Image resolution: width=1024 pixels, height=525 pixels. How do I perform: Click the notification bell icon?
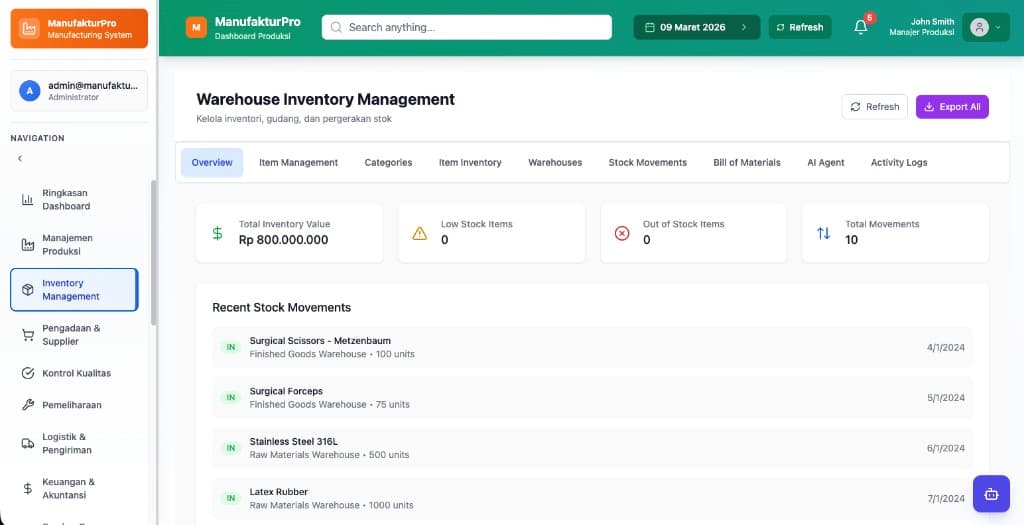point(860,28)
